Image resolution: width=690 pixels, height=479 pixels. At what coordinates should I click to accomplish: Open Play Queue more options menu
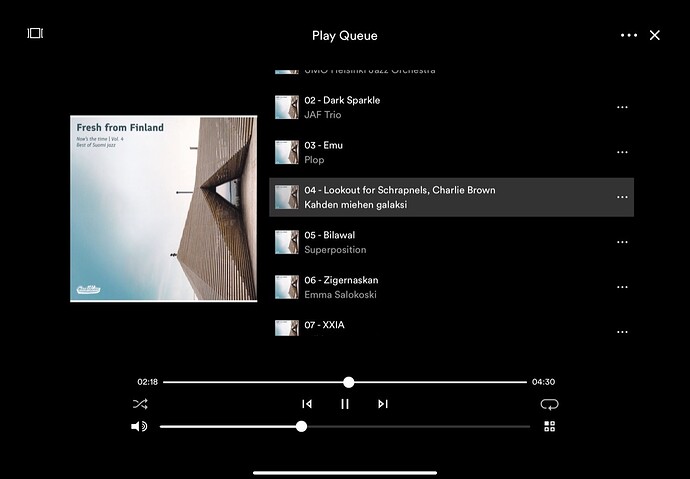click(629, 35)
